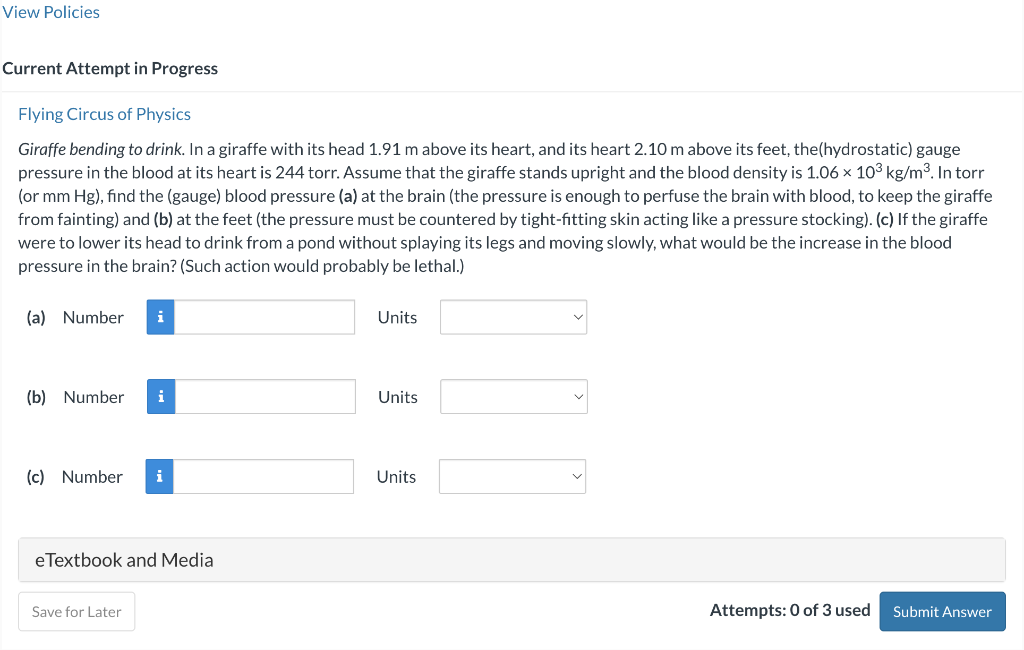The width and height of the screenshot is (1024, 650).
Task: Click the Attempts: 0 of 3 used text
Action: (789, 610)
